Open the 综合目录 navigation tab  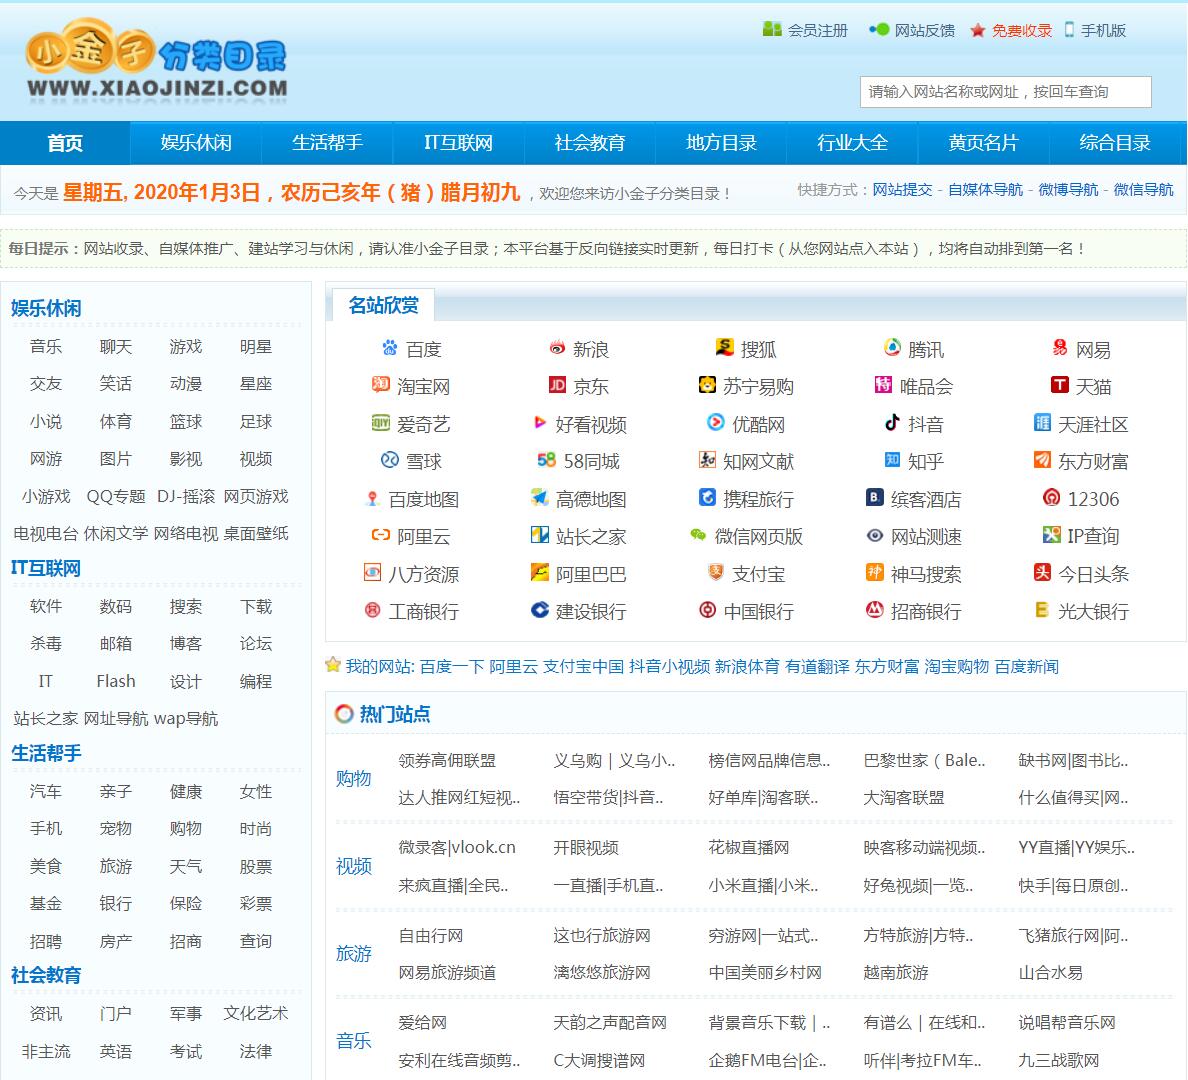click(1115, 142)
